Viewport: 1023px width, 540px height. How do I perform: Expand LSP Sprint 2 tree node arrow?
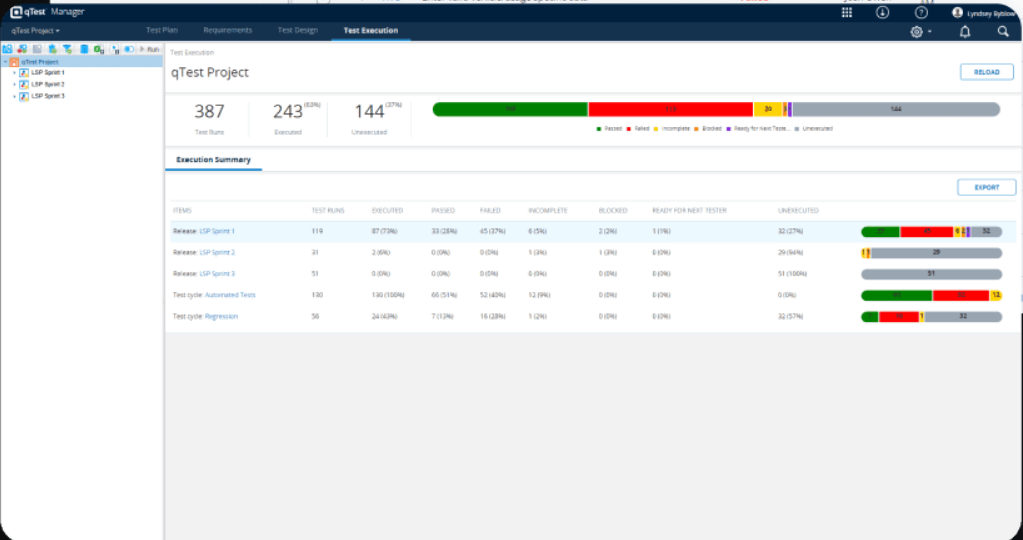(14, 84)
